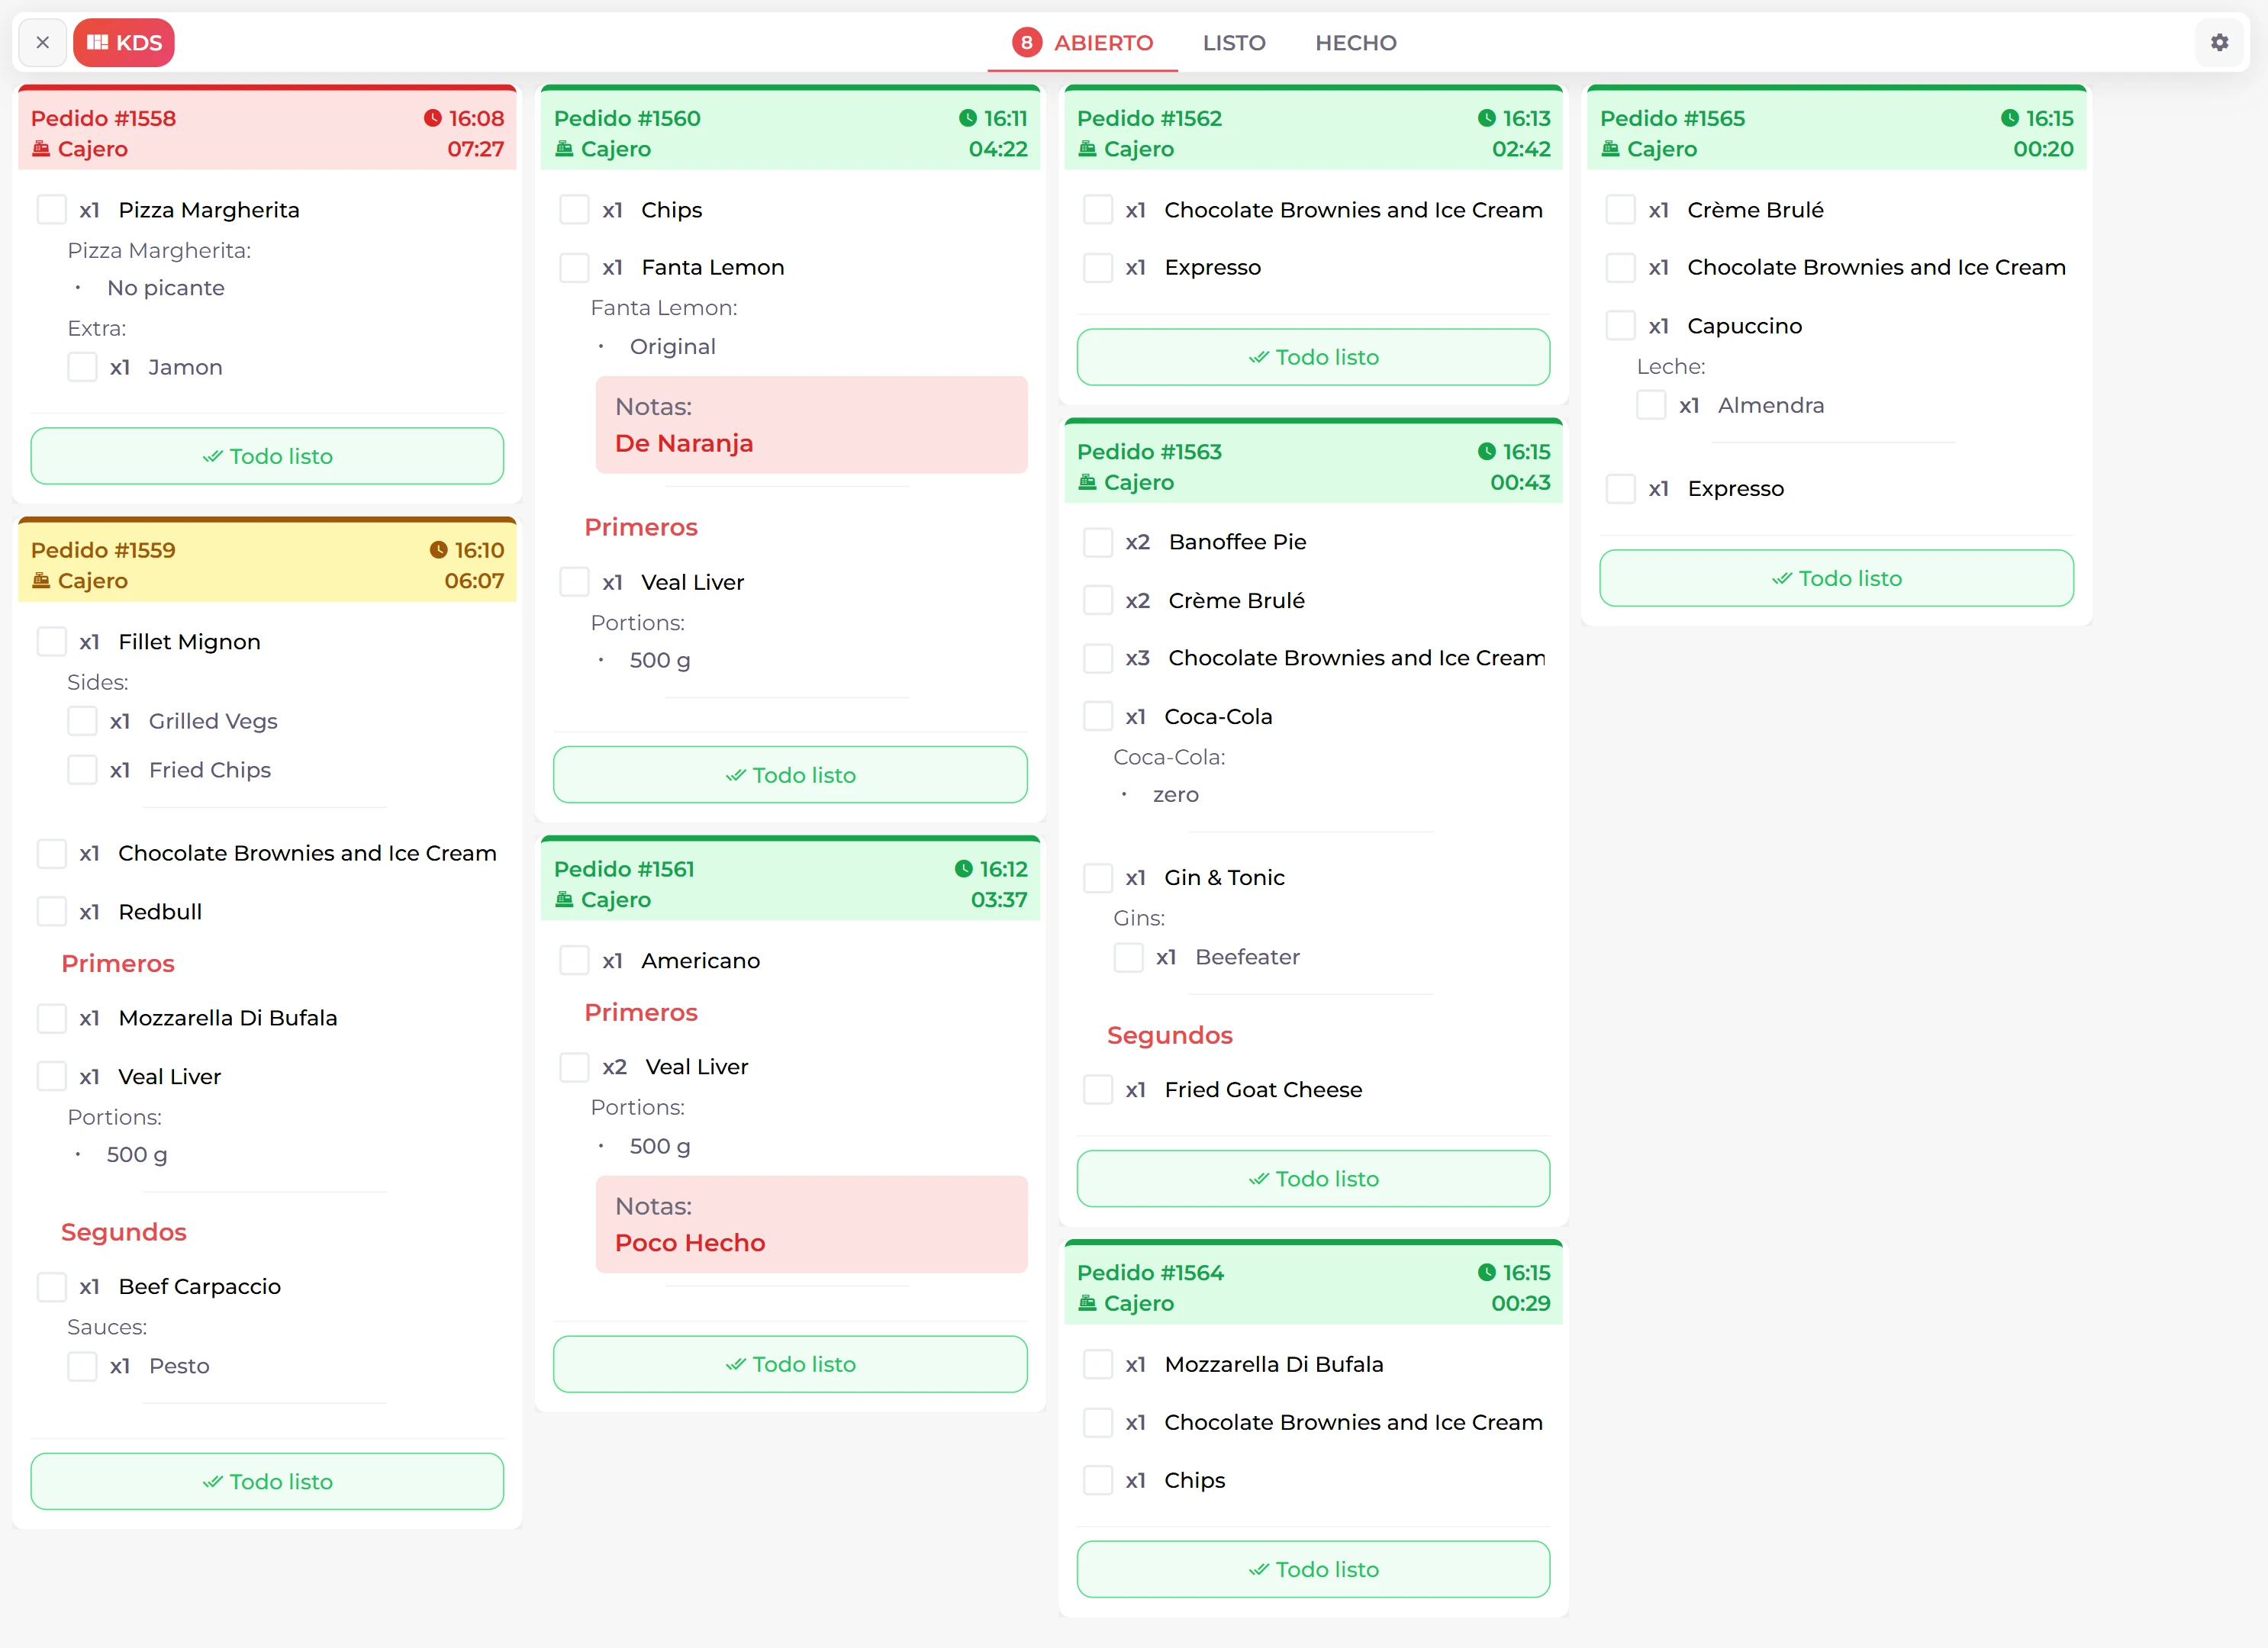Click the clock icon on Pedido #1558
Image resolution: width=2268 pixels, height=1648 pixels.
point(433,117)
